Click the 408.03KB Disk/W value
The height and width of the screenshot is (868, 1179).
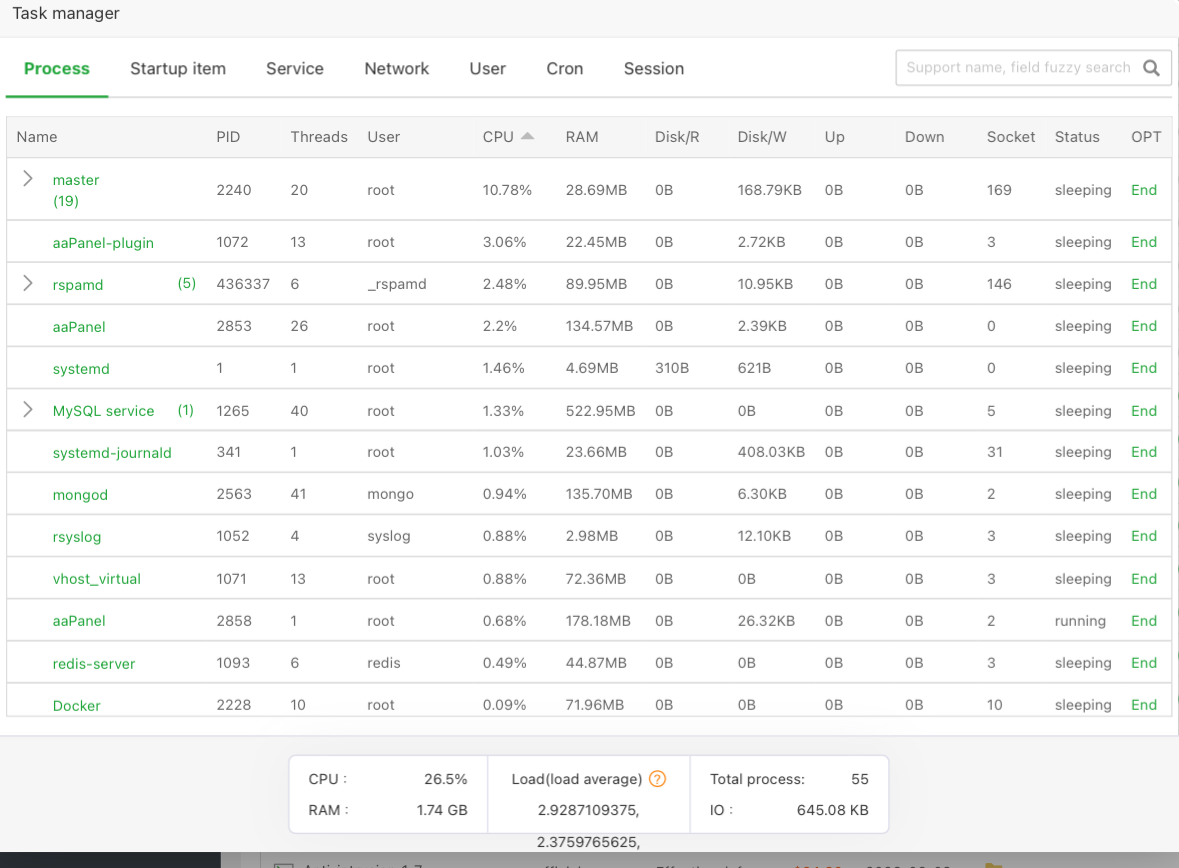click(771, 452)
